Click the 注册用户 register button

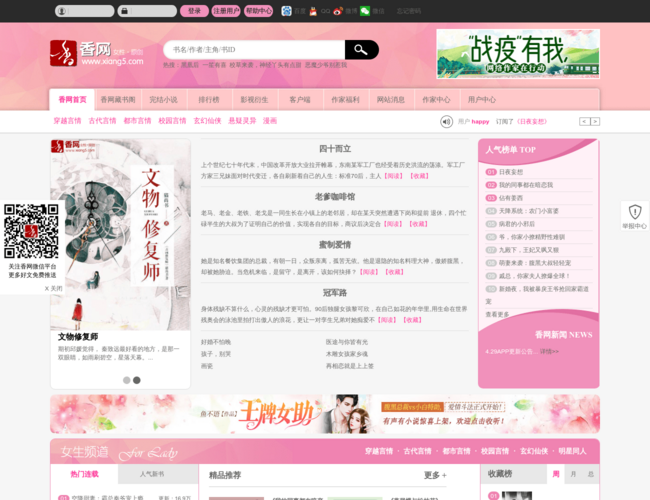(x=226, y=11)
